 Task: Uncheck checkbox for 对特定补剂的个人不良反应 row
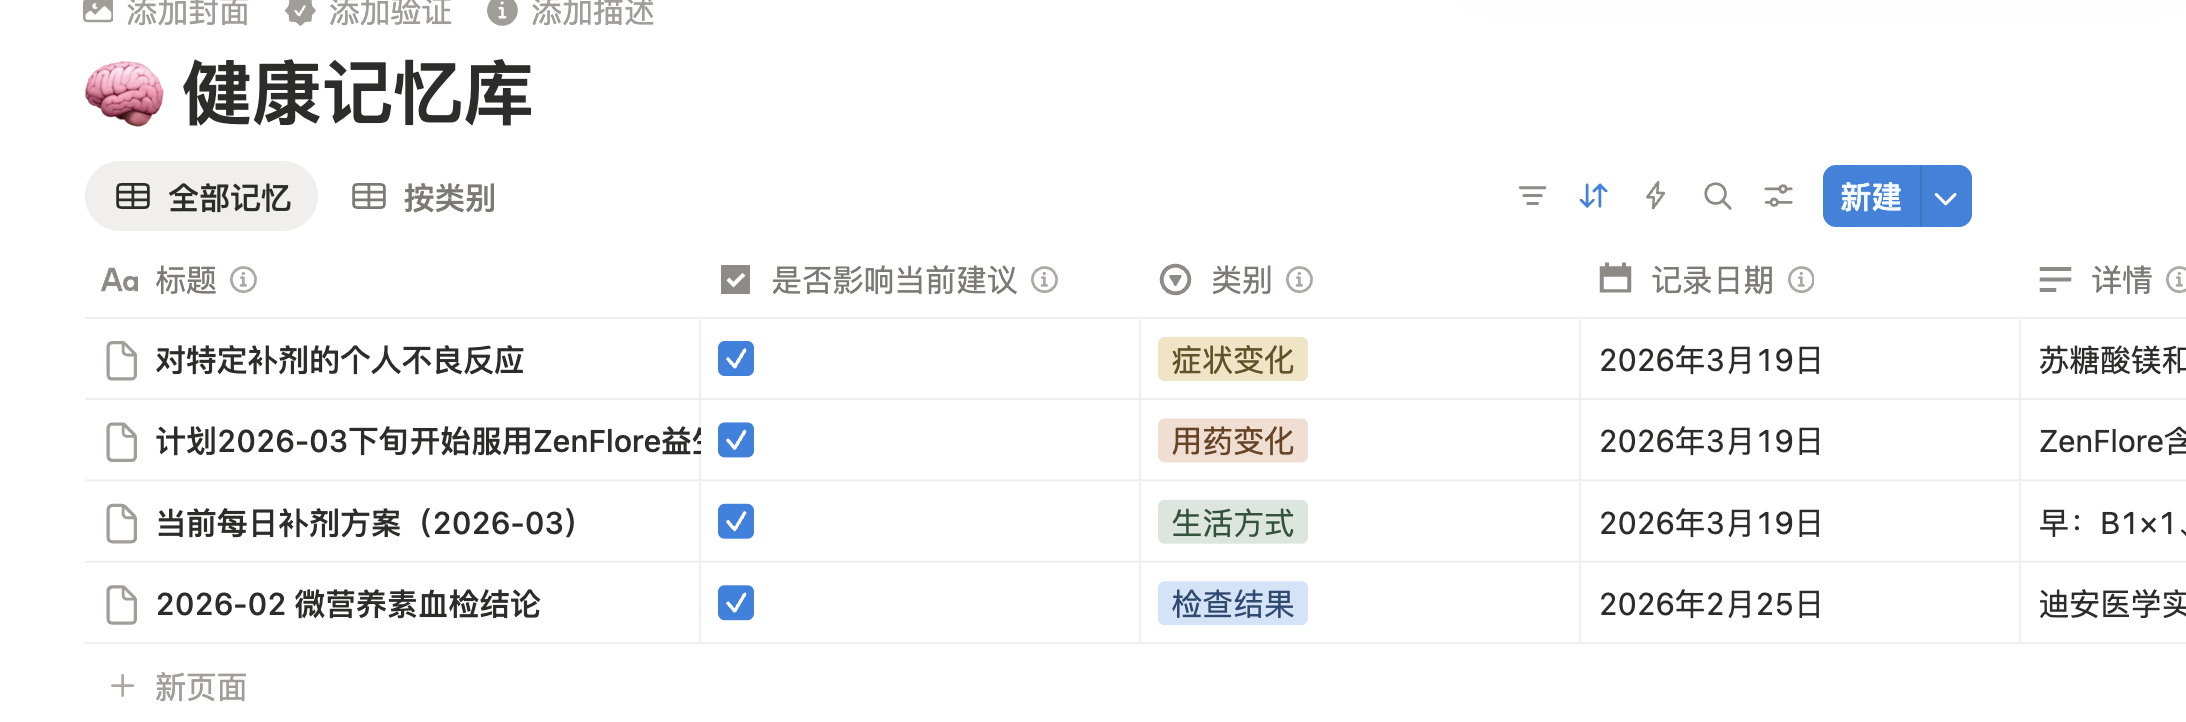[736, 359]
